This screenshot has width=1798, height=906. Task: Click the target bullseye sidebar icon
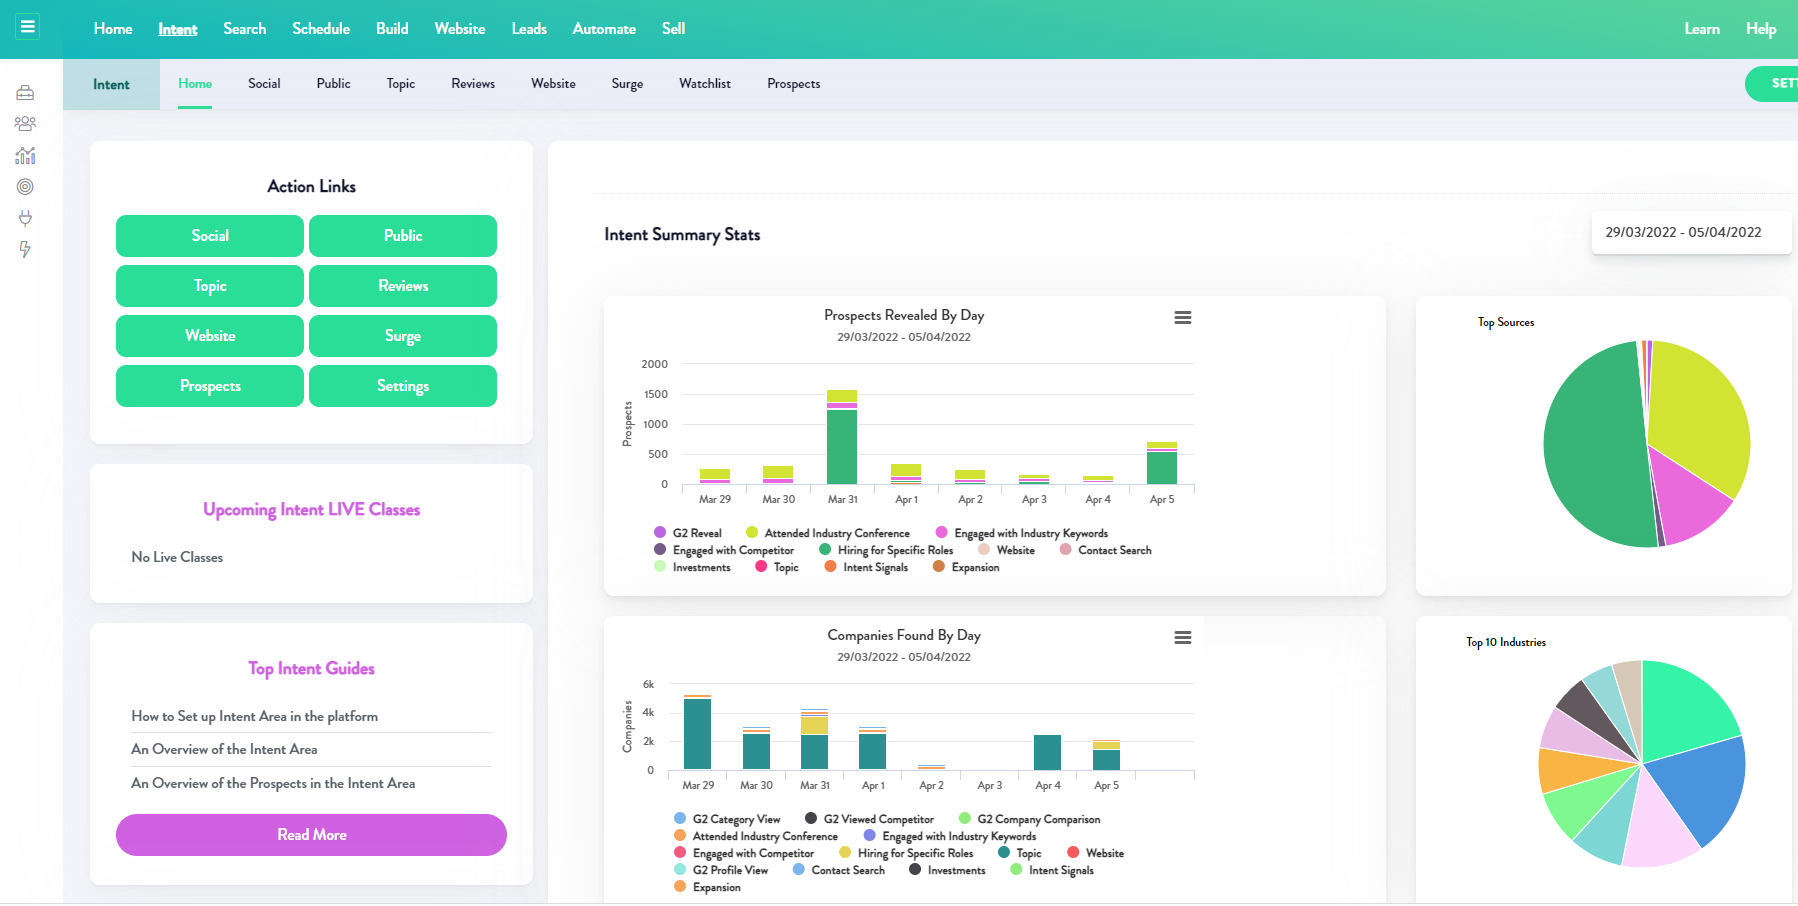[x=25, y=187]
